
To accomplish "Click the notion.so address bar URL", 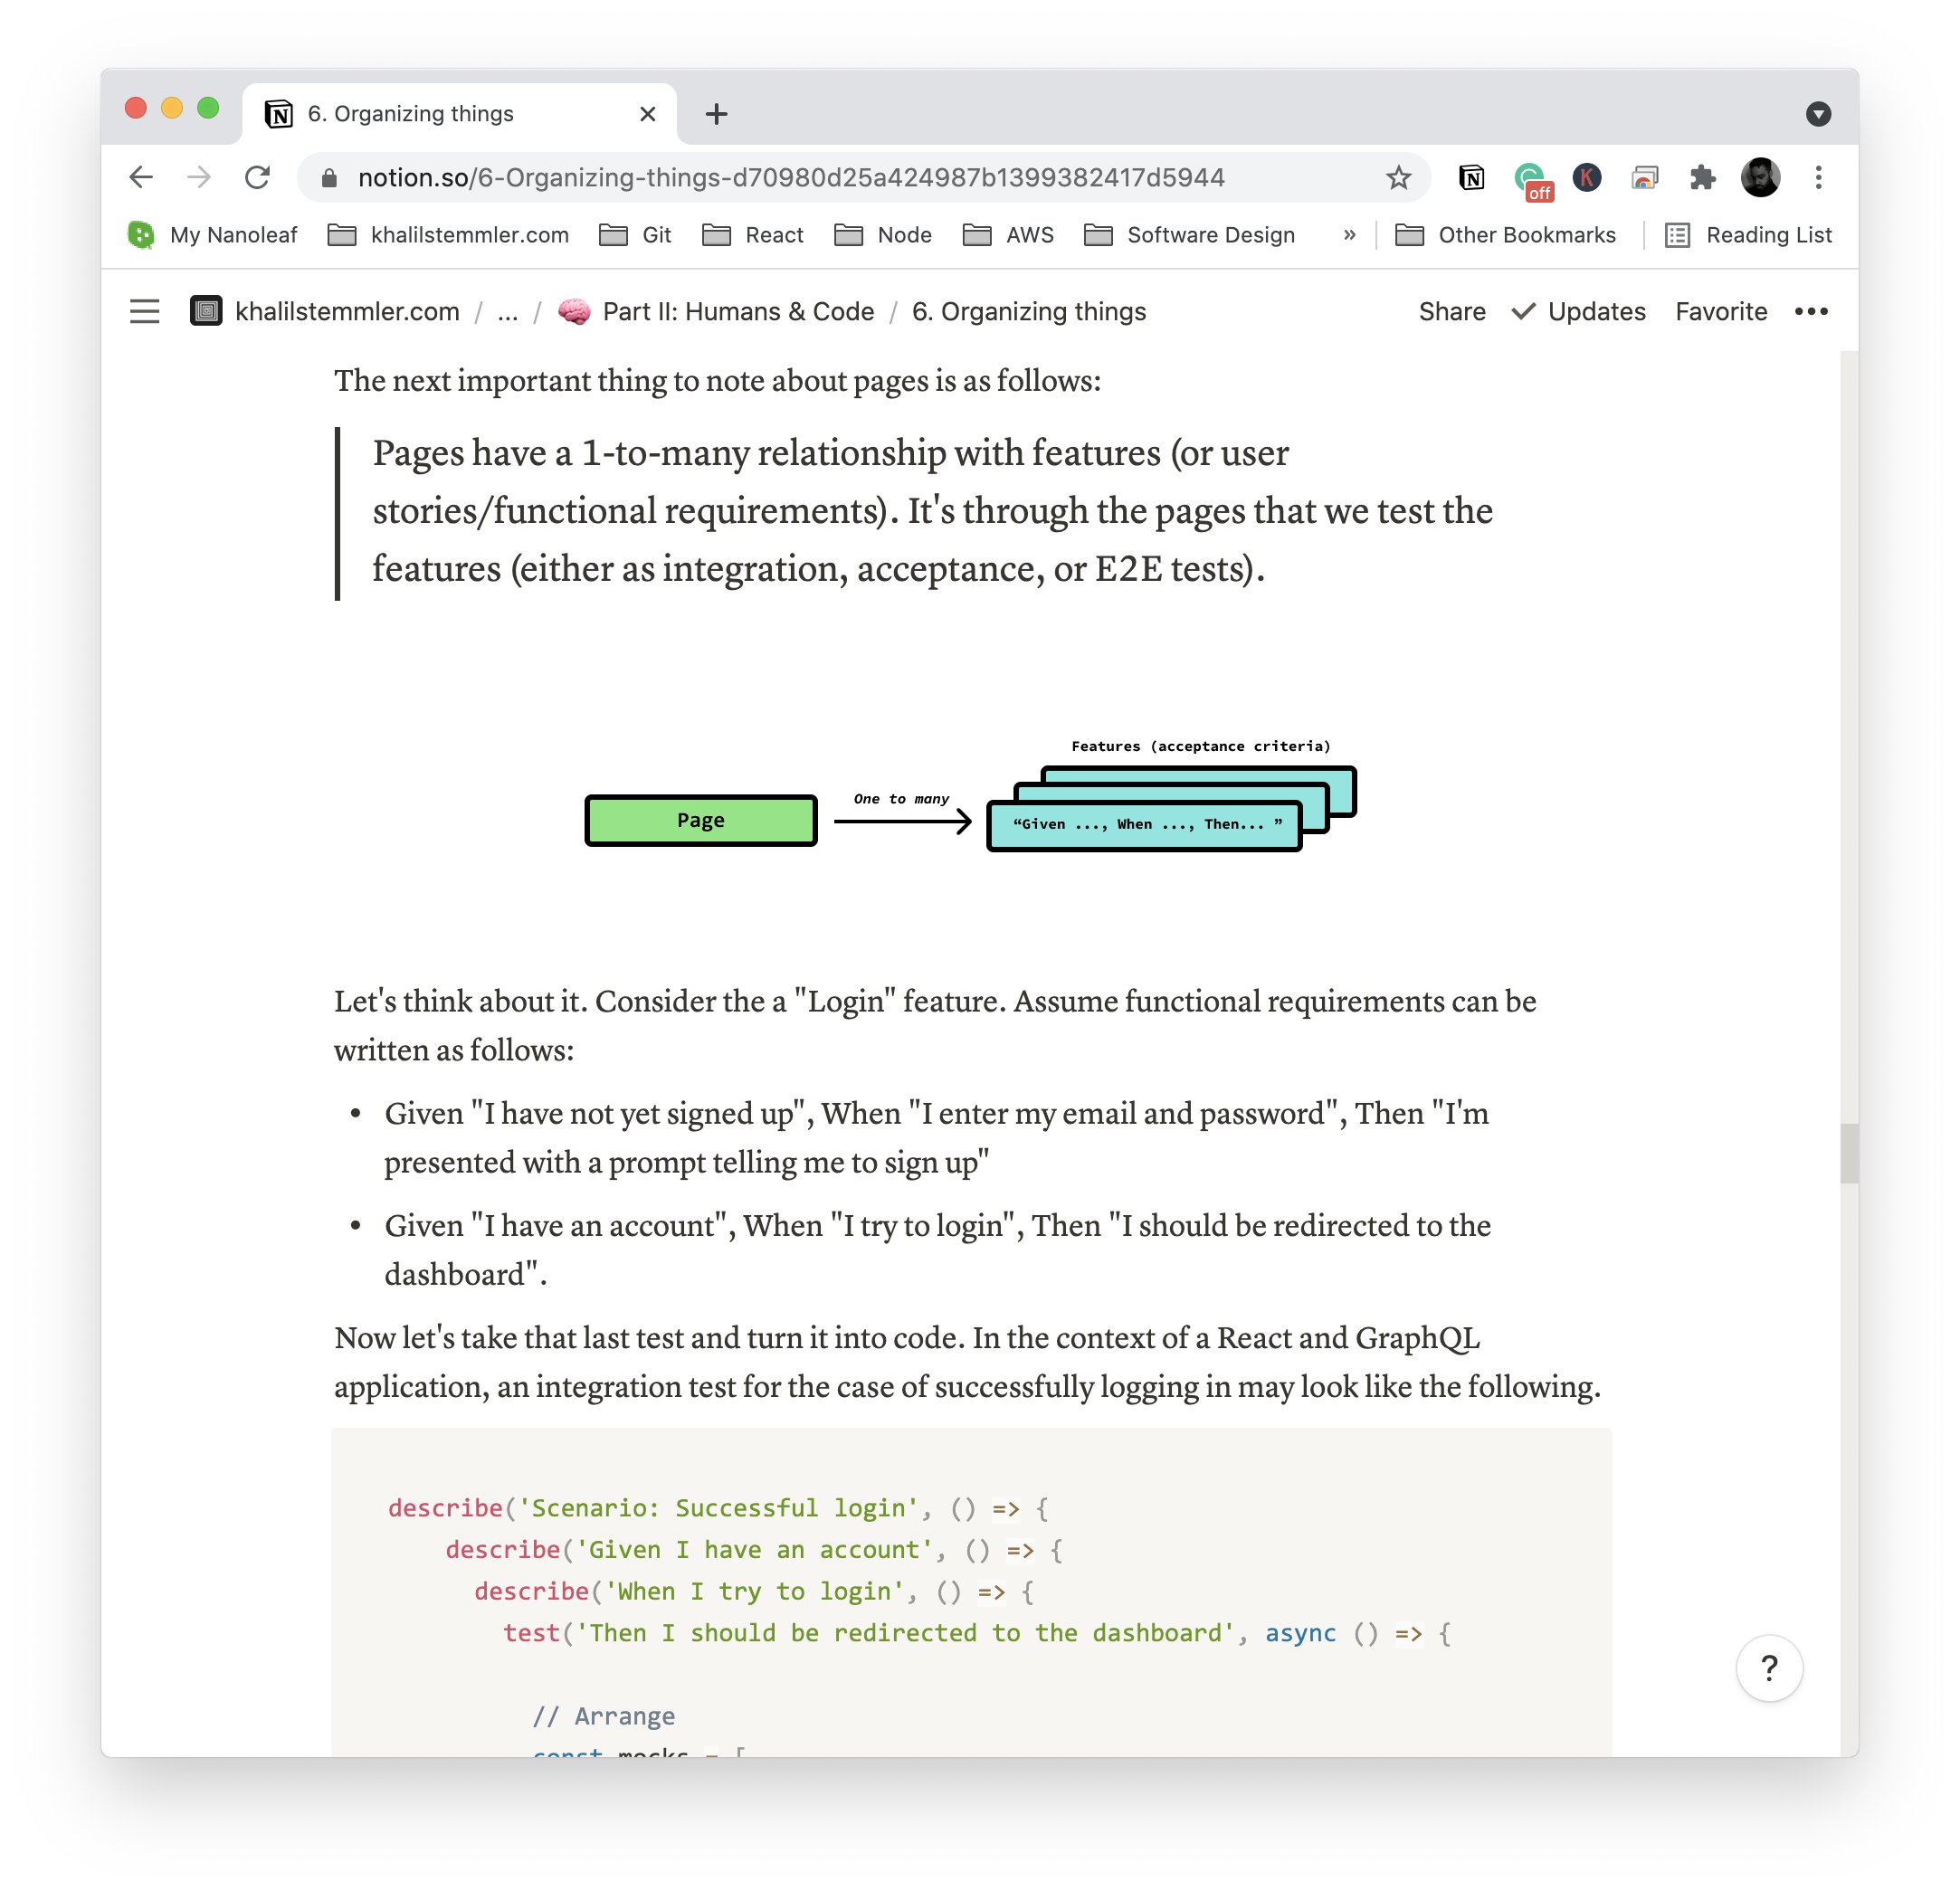I will tap(790, 178).
